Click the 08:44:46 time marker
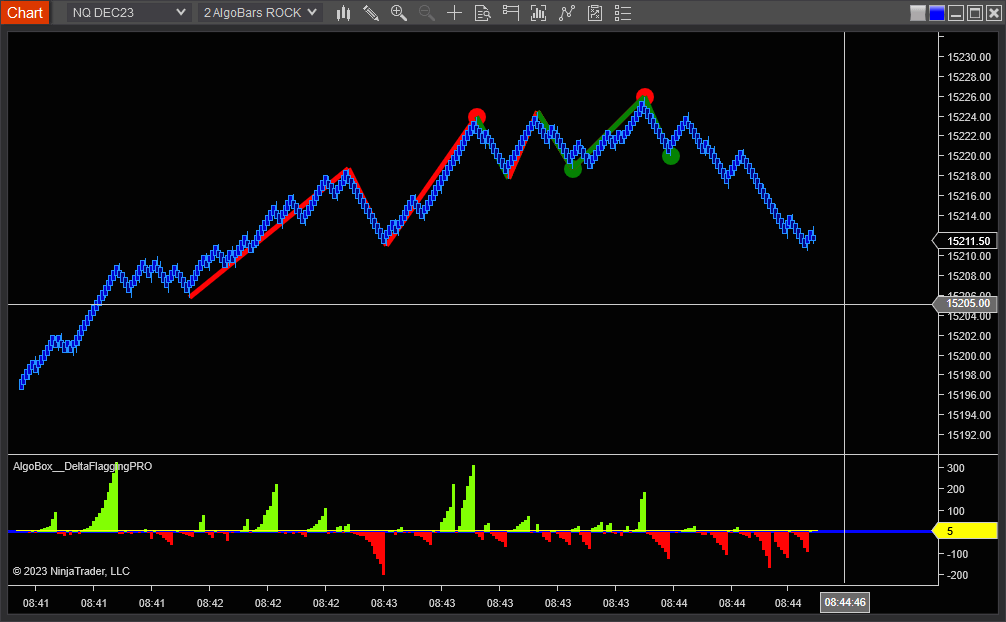 [x=845, y=602]
